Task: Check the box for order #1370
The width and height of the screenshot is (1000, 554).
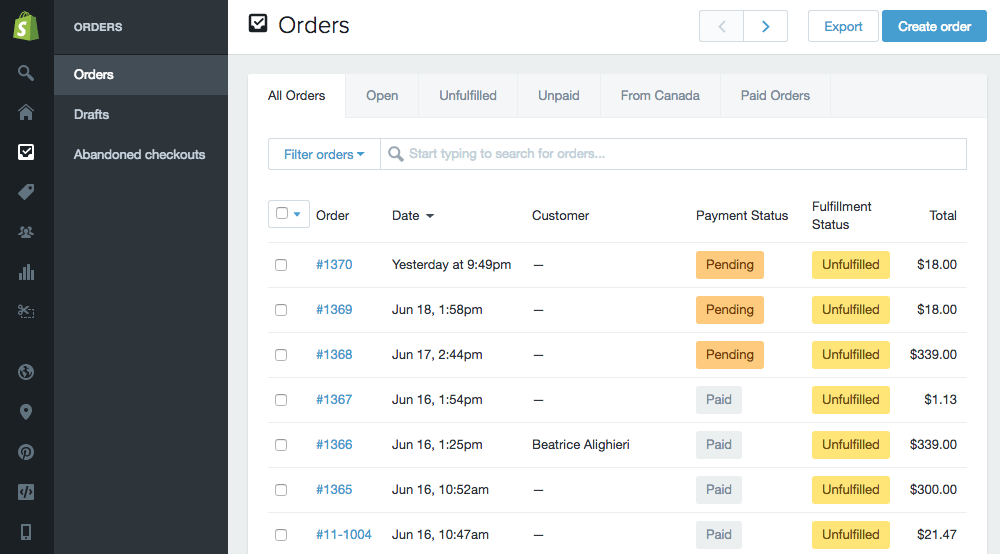Action: (281, 265)
